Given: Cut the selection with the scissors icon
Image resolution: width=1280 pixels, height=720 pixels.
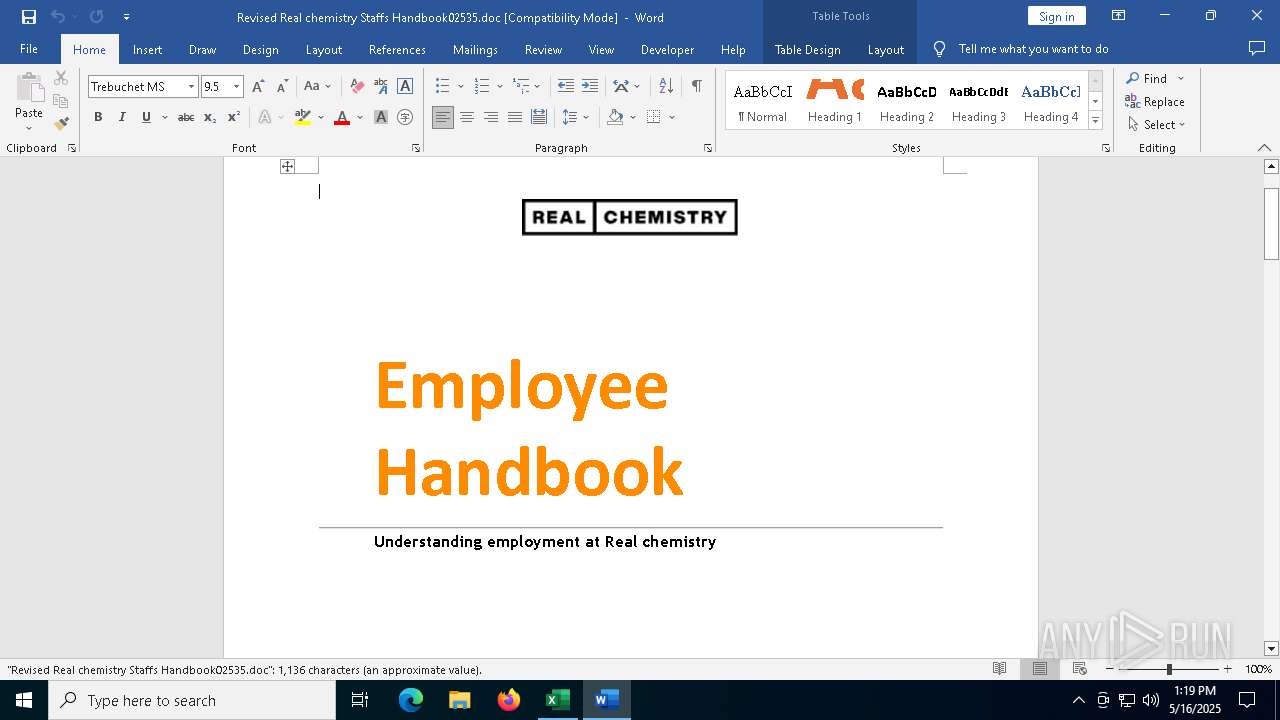Looking at the screenshot, I should 61,78.
